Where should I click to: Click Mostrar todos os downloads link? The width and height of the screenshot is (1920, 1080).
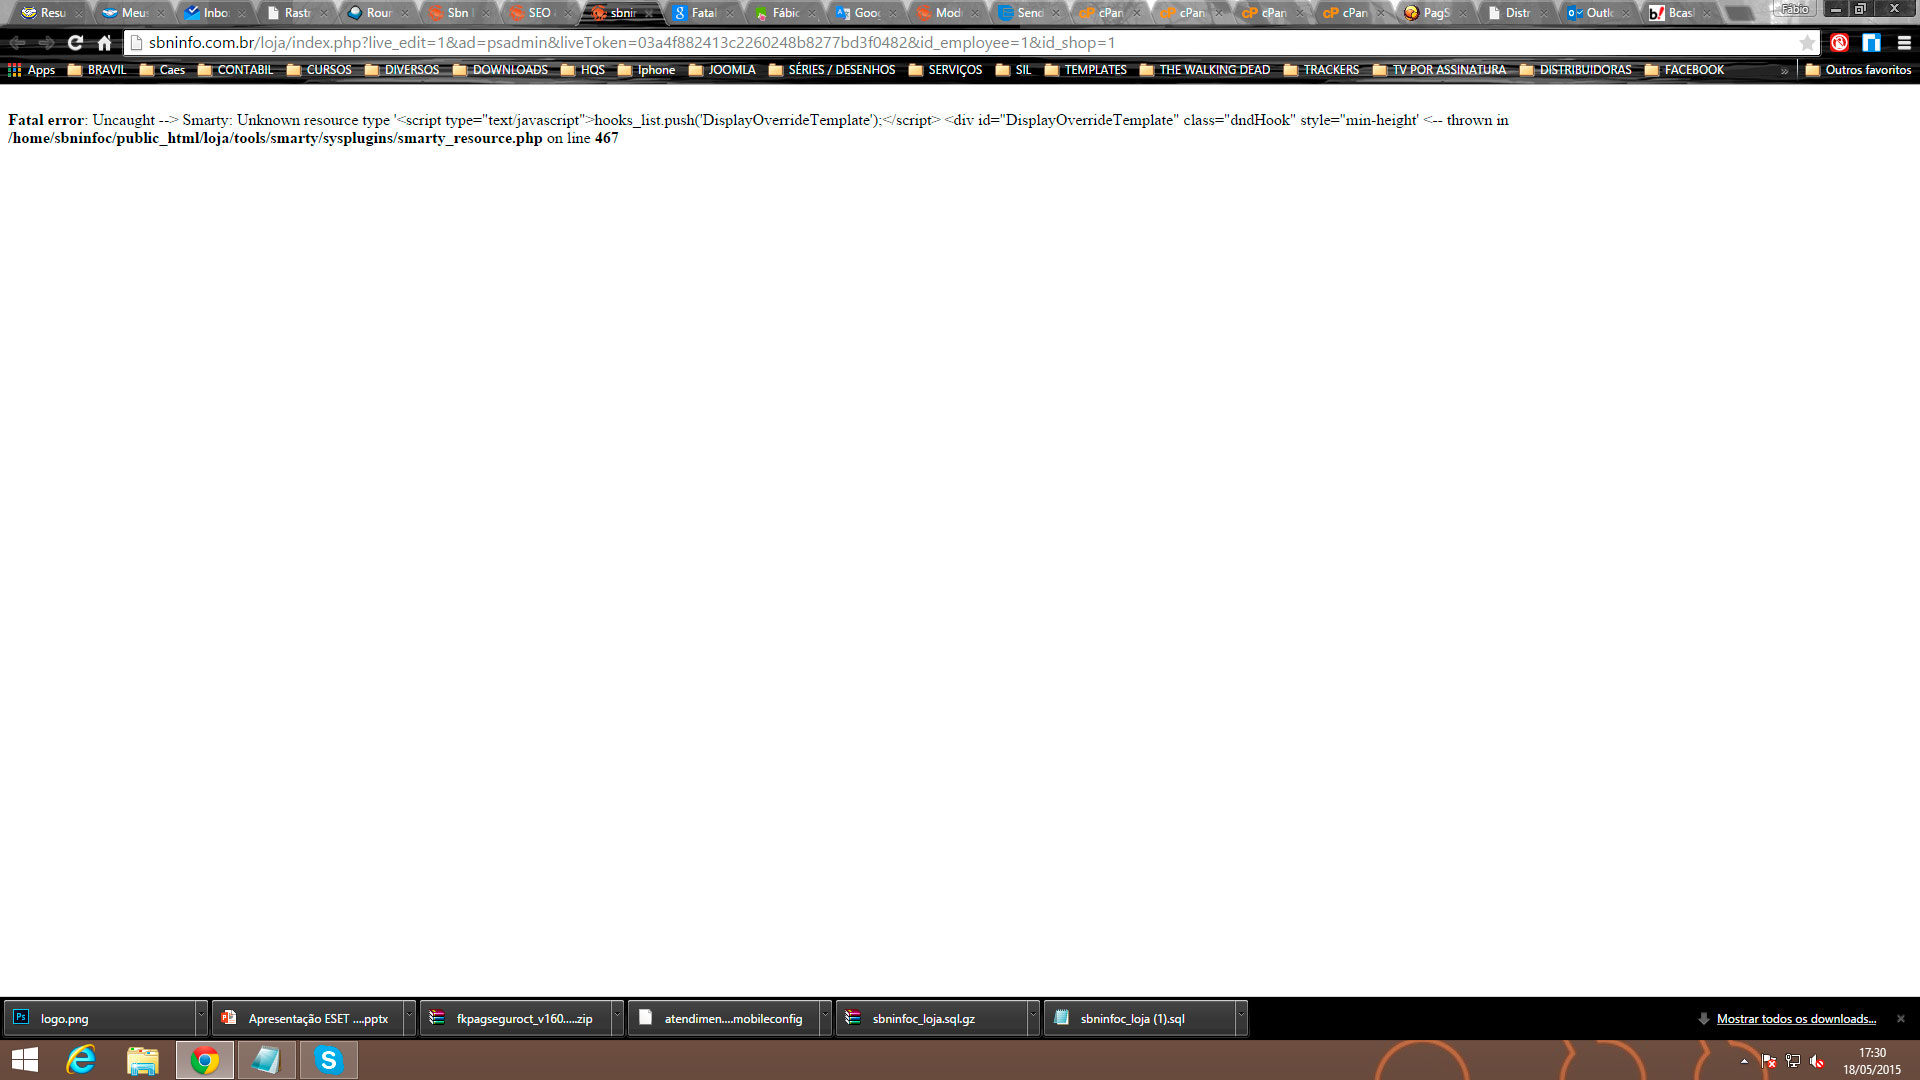(1796, 1019)
